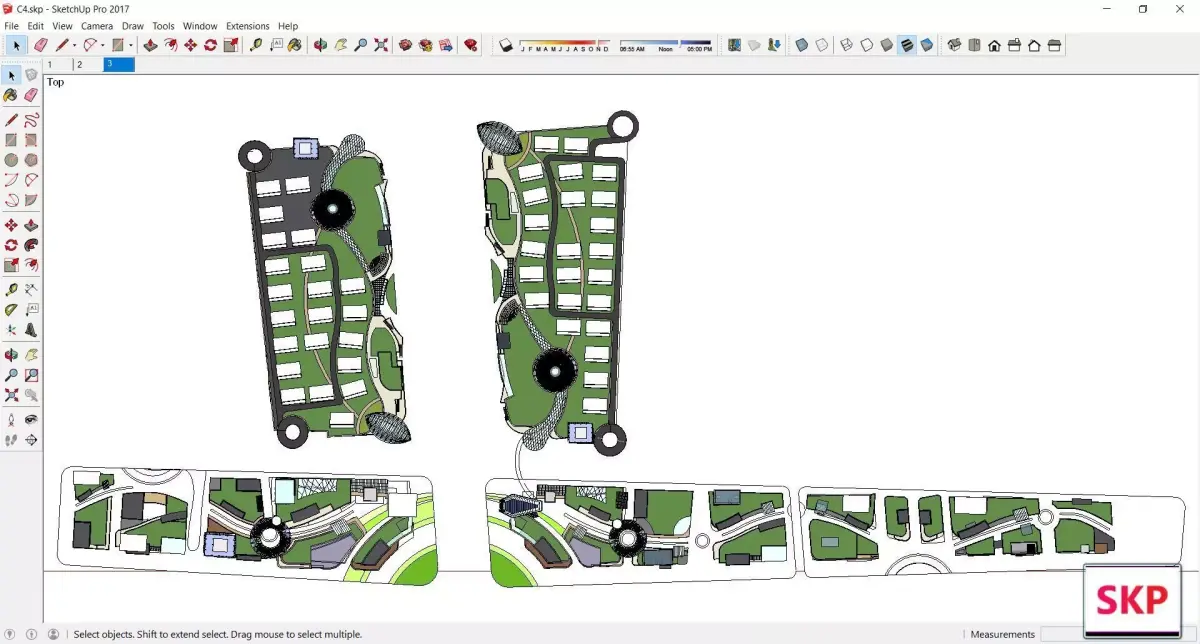Expand the Arc tool dropdown arrow
Viewport: 1200px width, 644px height.
click(102, 46)
